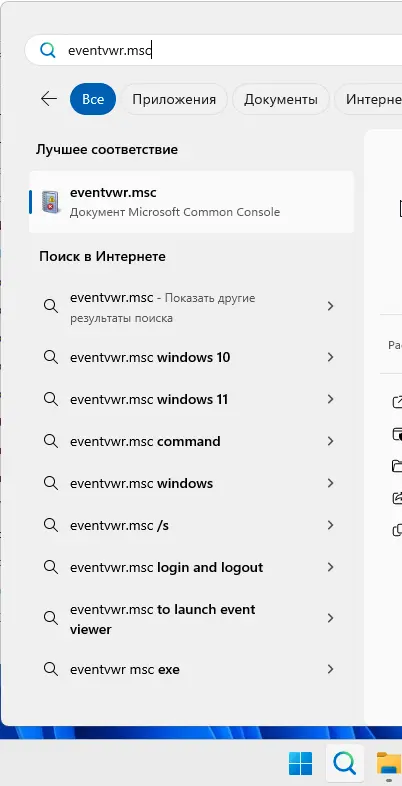The image size is (402, 786).
Task: Open the 'Интернет' filter tab
Action: [368, 99]
